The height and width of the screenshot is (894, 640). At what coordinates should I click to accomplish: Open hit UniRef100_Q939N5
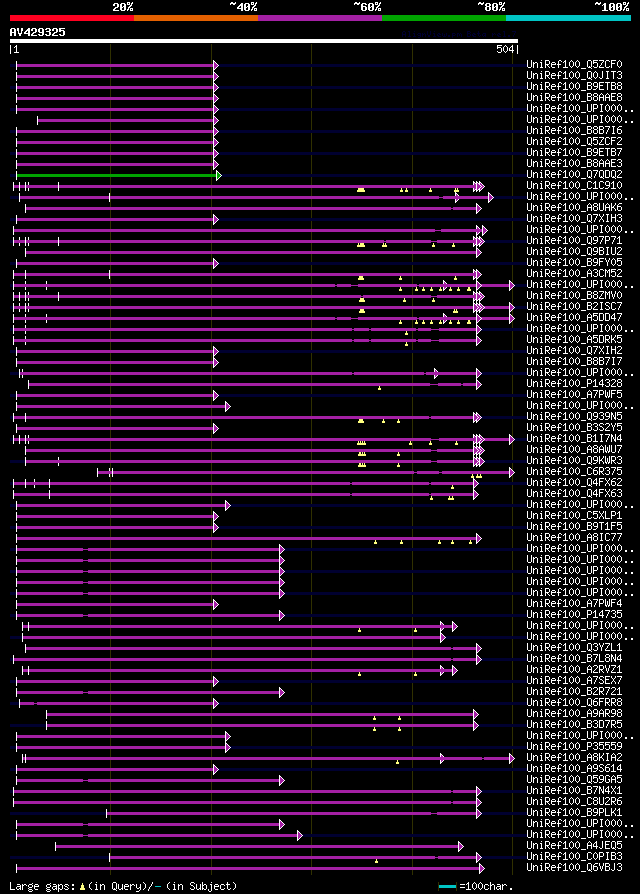tap(574, 417)
